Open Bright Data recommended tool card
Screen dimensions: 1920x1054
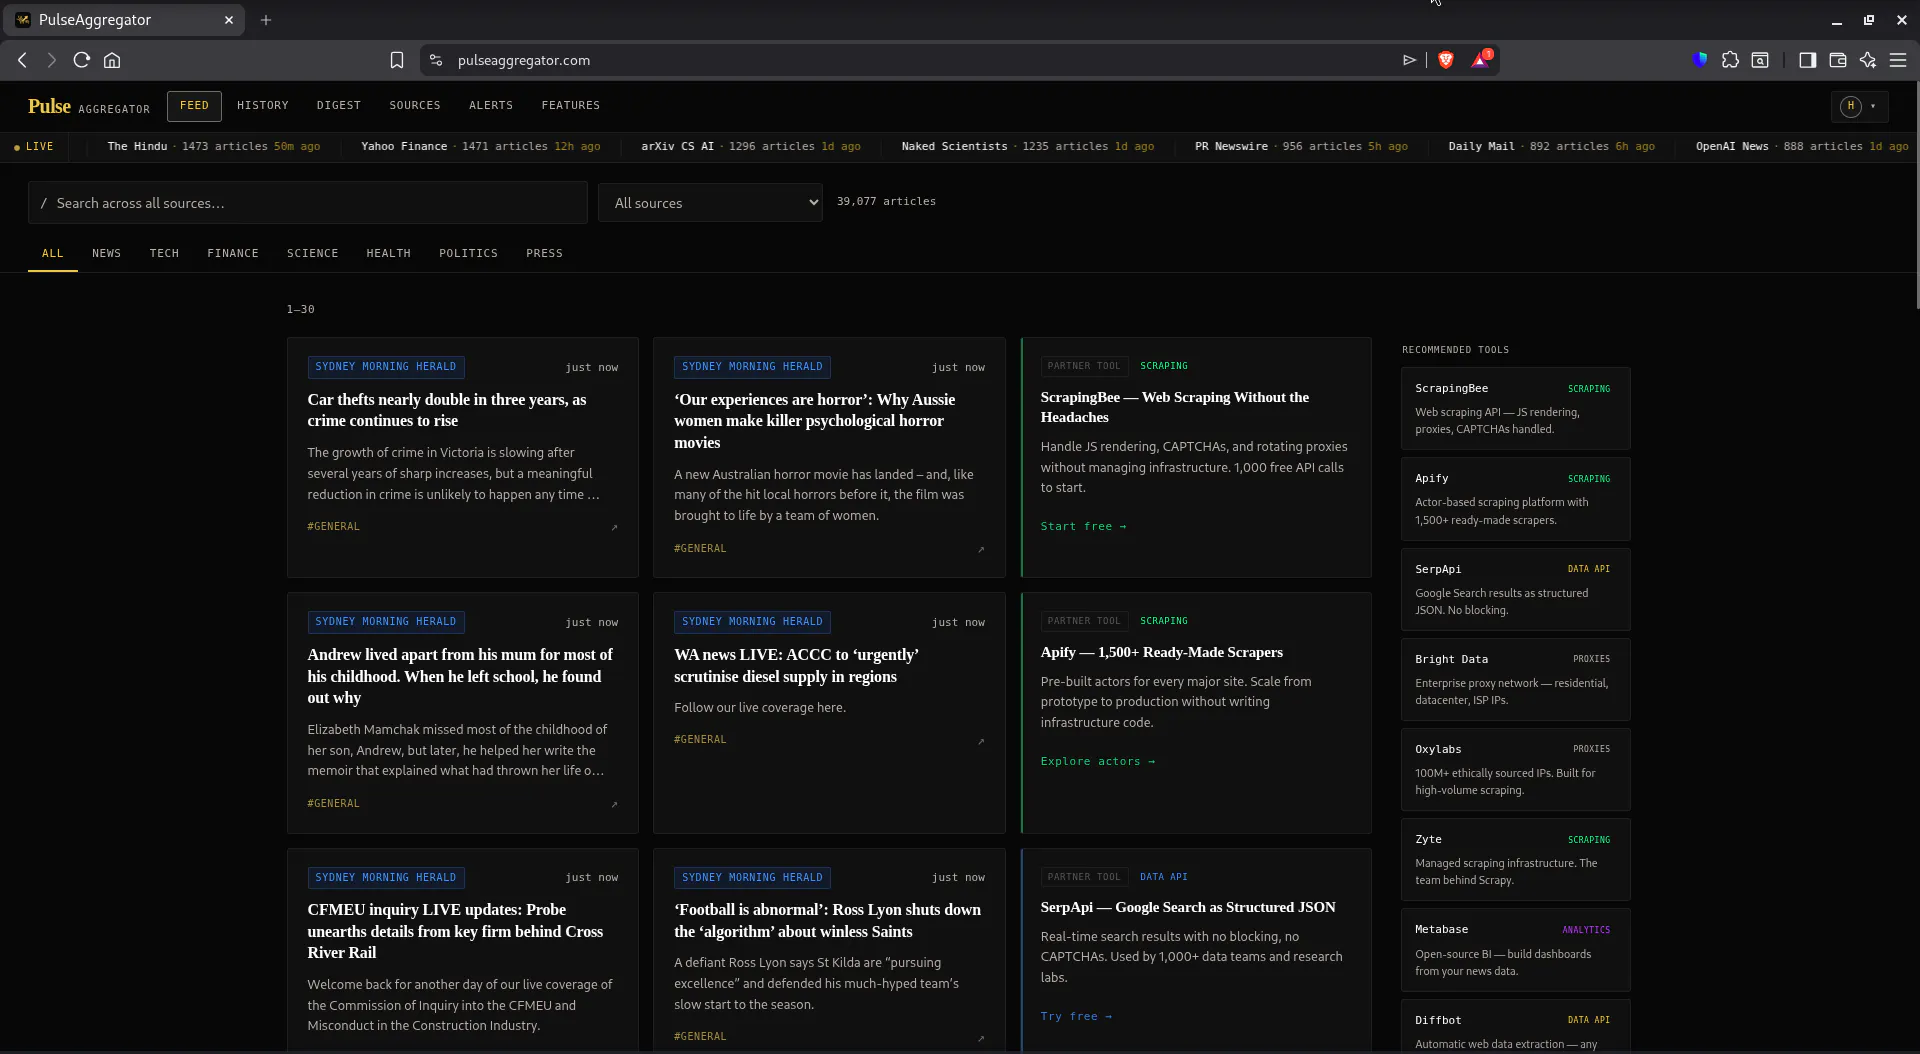(x=1515, y=680)
